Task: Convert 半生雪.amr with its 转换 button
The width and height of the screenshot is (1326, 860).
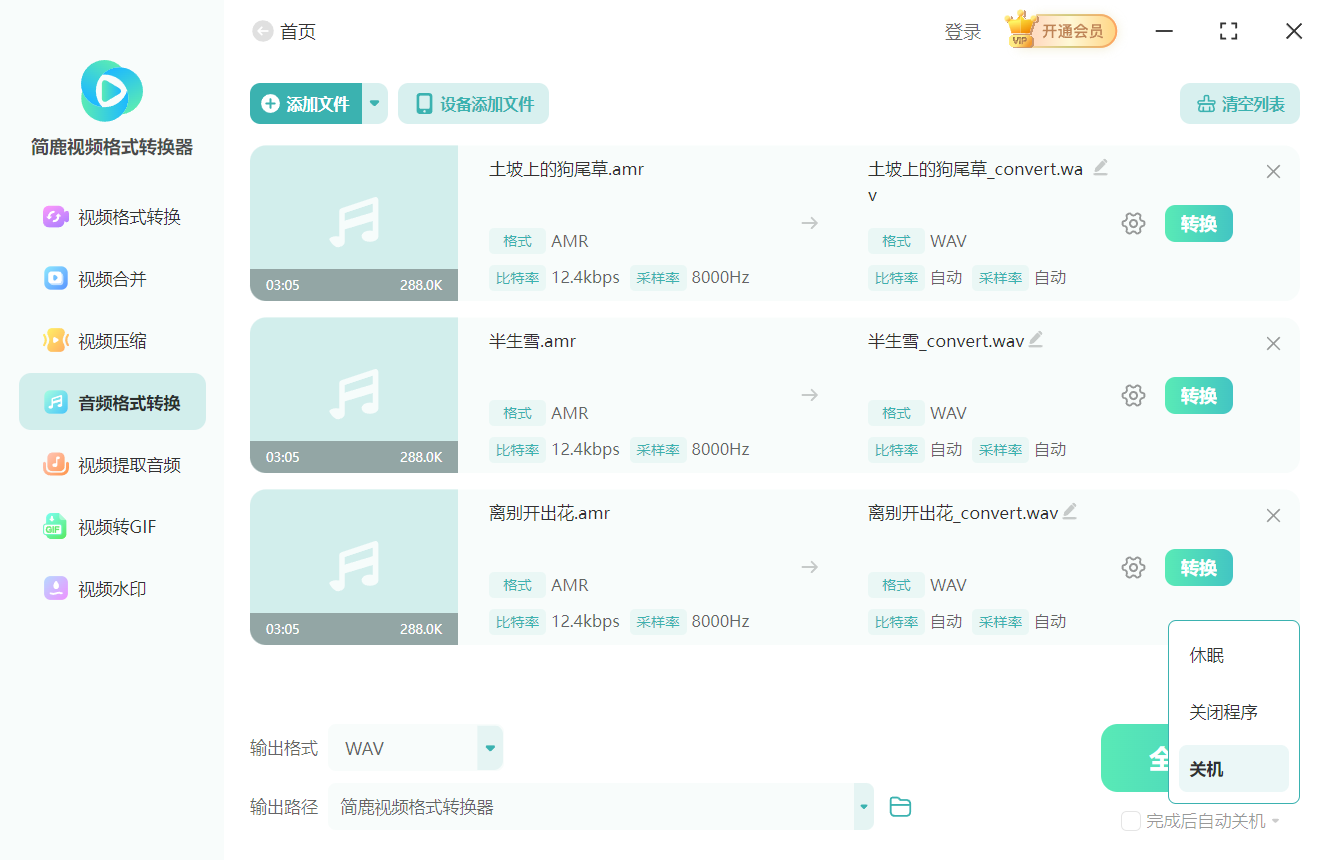Action: point(1199,396)
